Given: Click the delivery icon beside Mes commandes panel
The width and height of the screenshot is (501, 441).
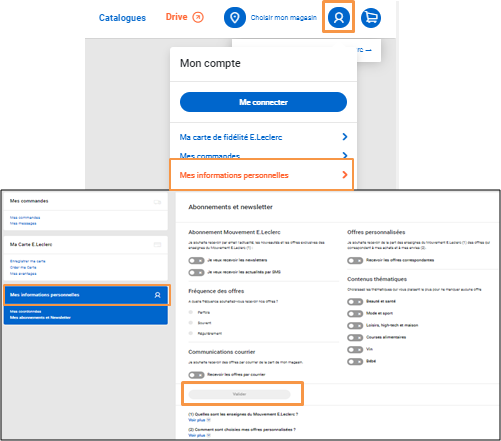Looking at the screenshot, I should click(x=157, y=202).
